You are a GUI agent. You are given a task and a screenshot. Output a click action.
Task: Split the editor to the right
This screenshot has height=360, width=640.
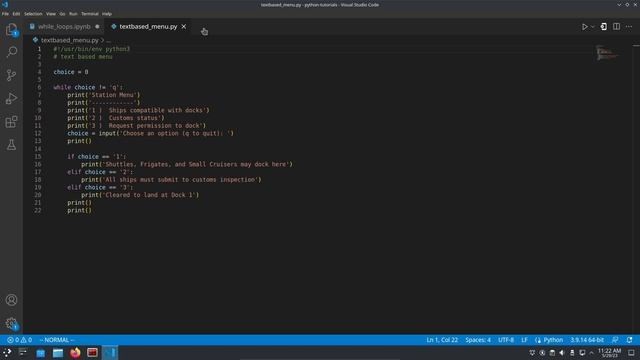pyautogui.click(x=616, y=27)
